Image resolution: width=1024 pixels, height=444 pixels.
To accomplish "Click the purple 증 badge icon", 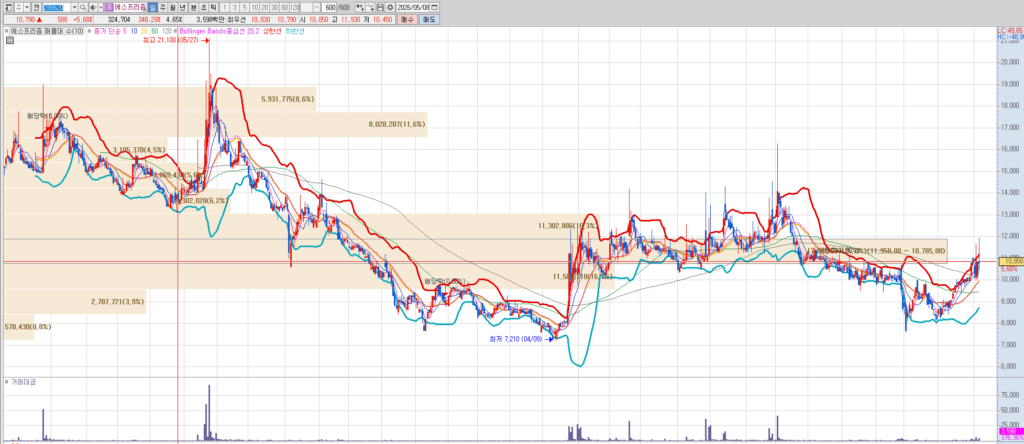I will pyautogui.click(x=109, y=7).
